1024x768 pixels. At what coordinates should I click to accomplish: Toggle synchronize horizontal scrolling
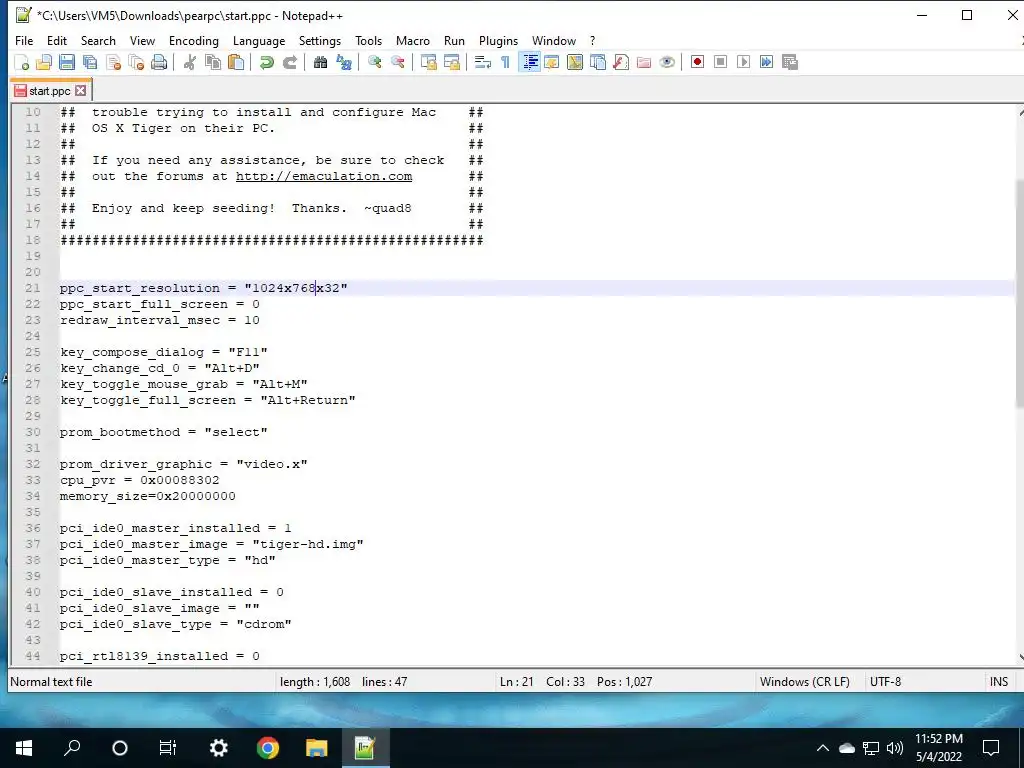[x=451, y=63]
